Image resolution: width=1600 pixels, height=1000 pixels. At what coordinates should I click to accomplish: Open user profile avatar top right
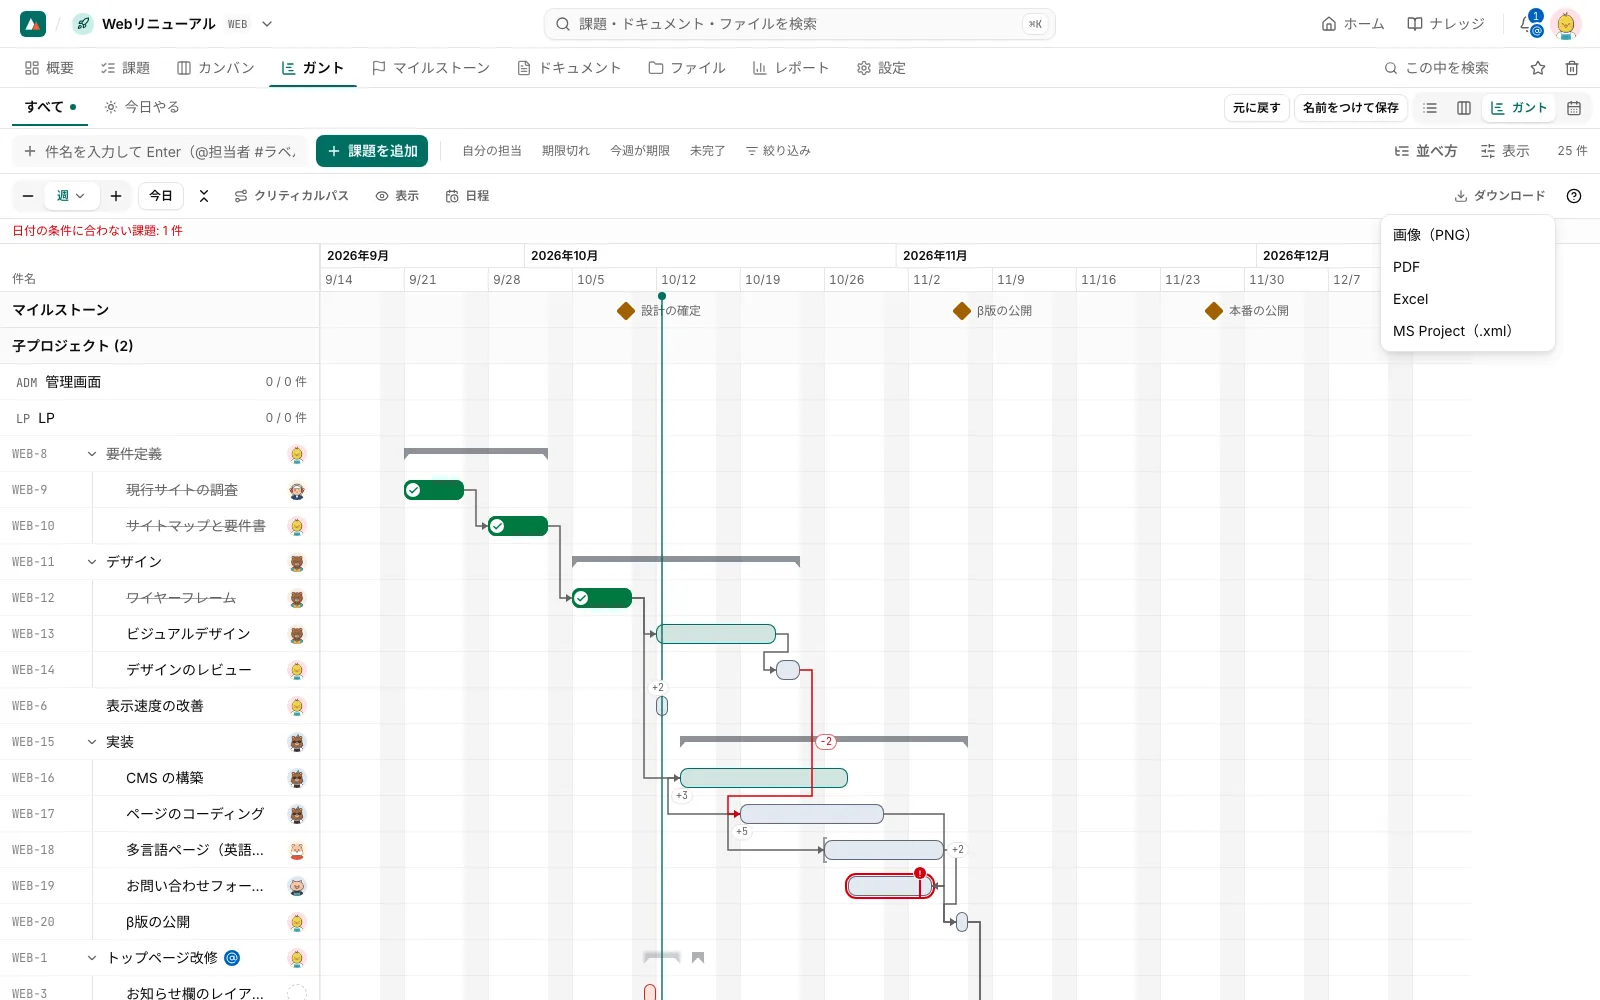click(x=1566, y=24)
